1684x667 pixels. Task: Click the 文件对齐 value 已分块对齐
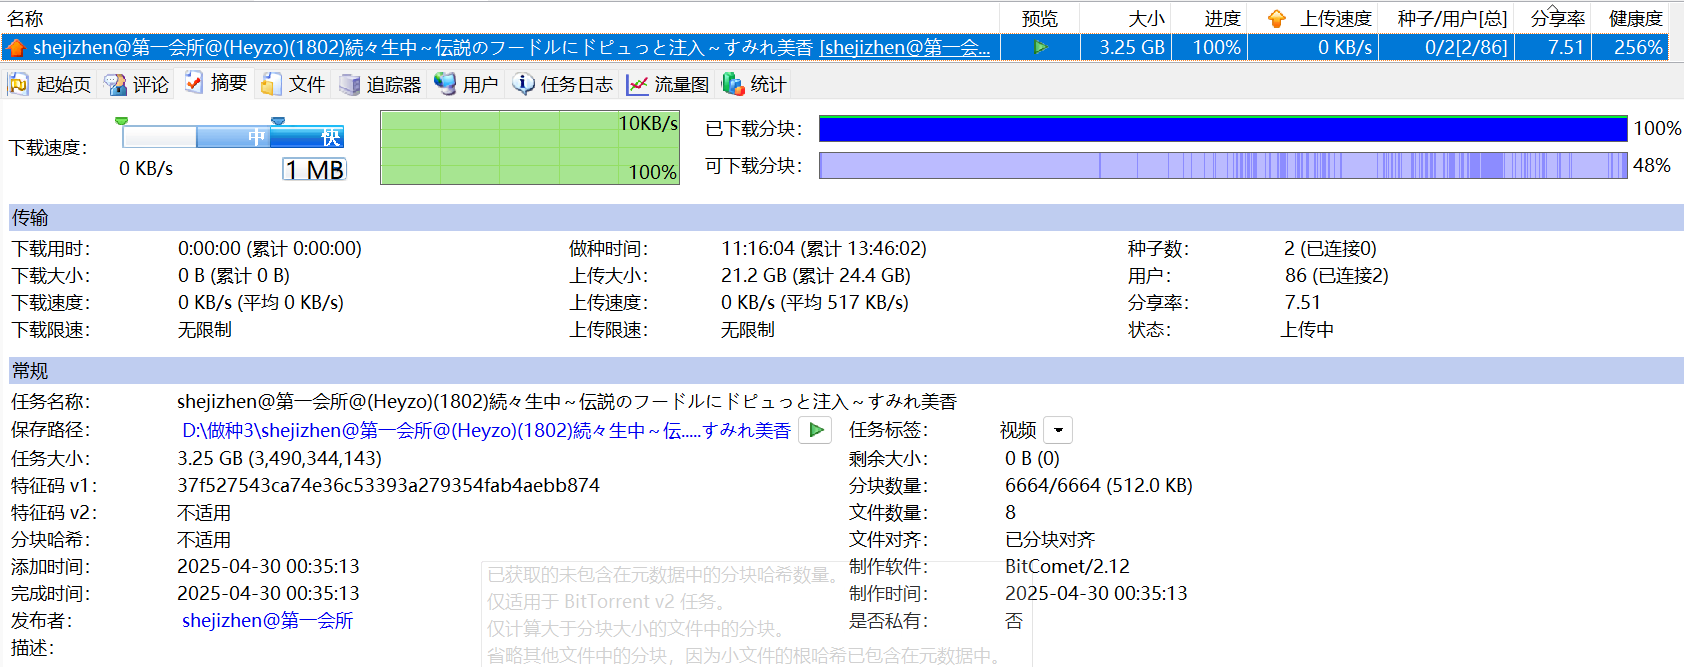pos(1050,539)
